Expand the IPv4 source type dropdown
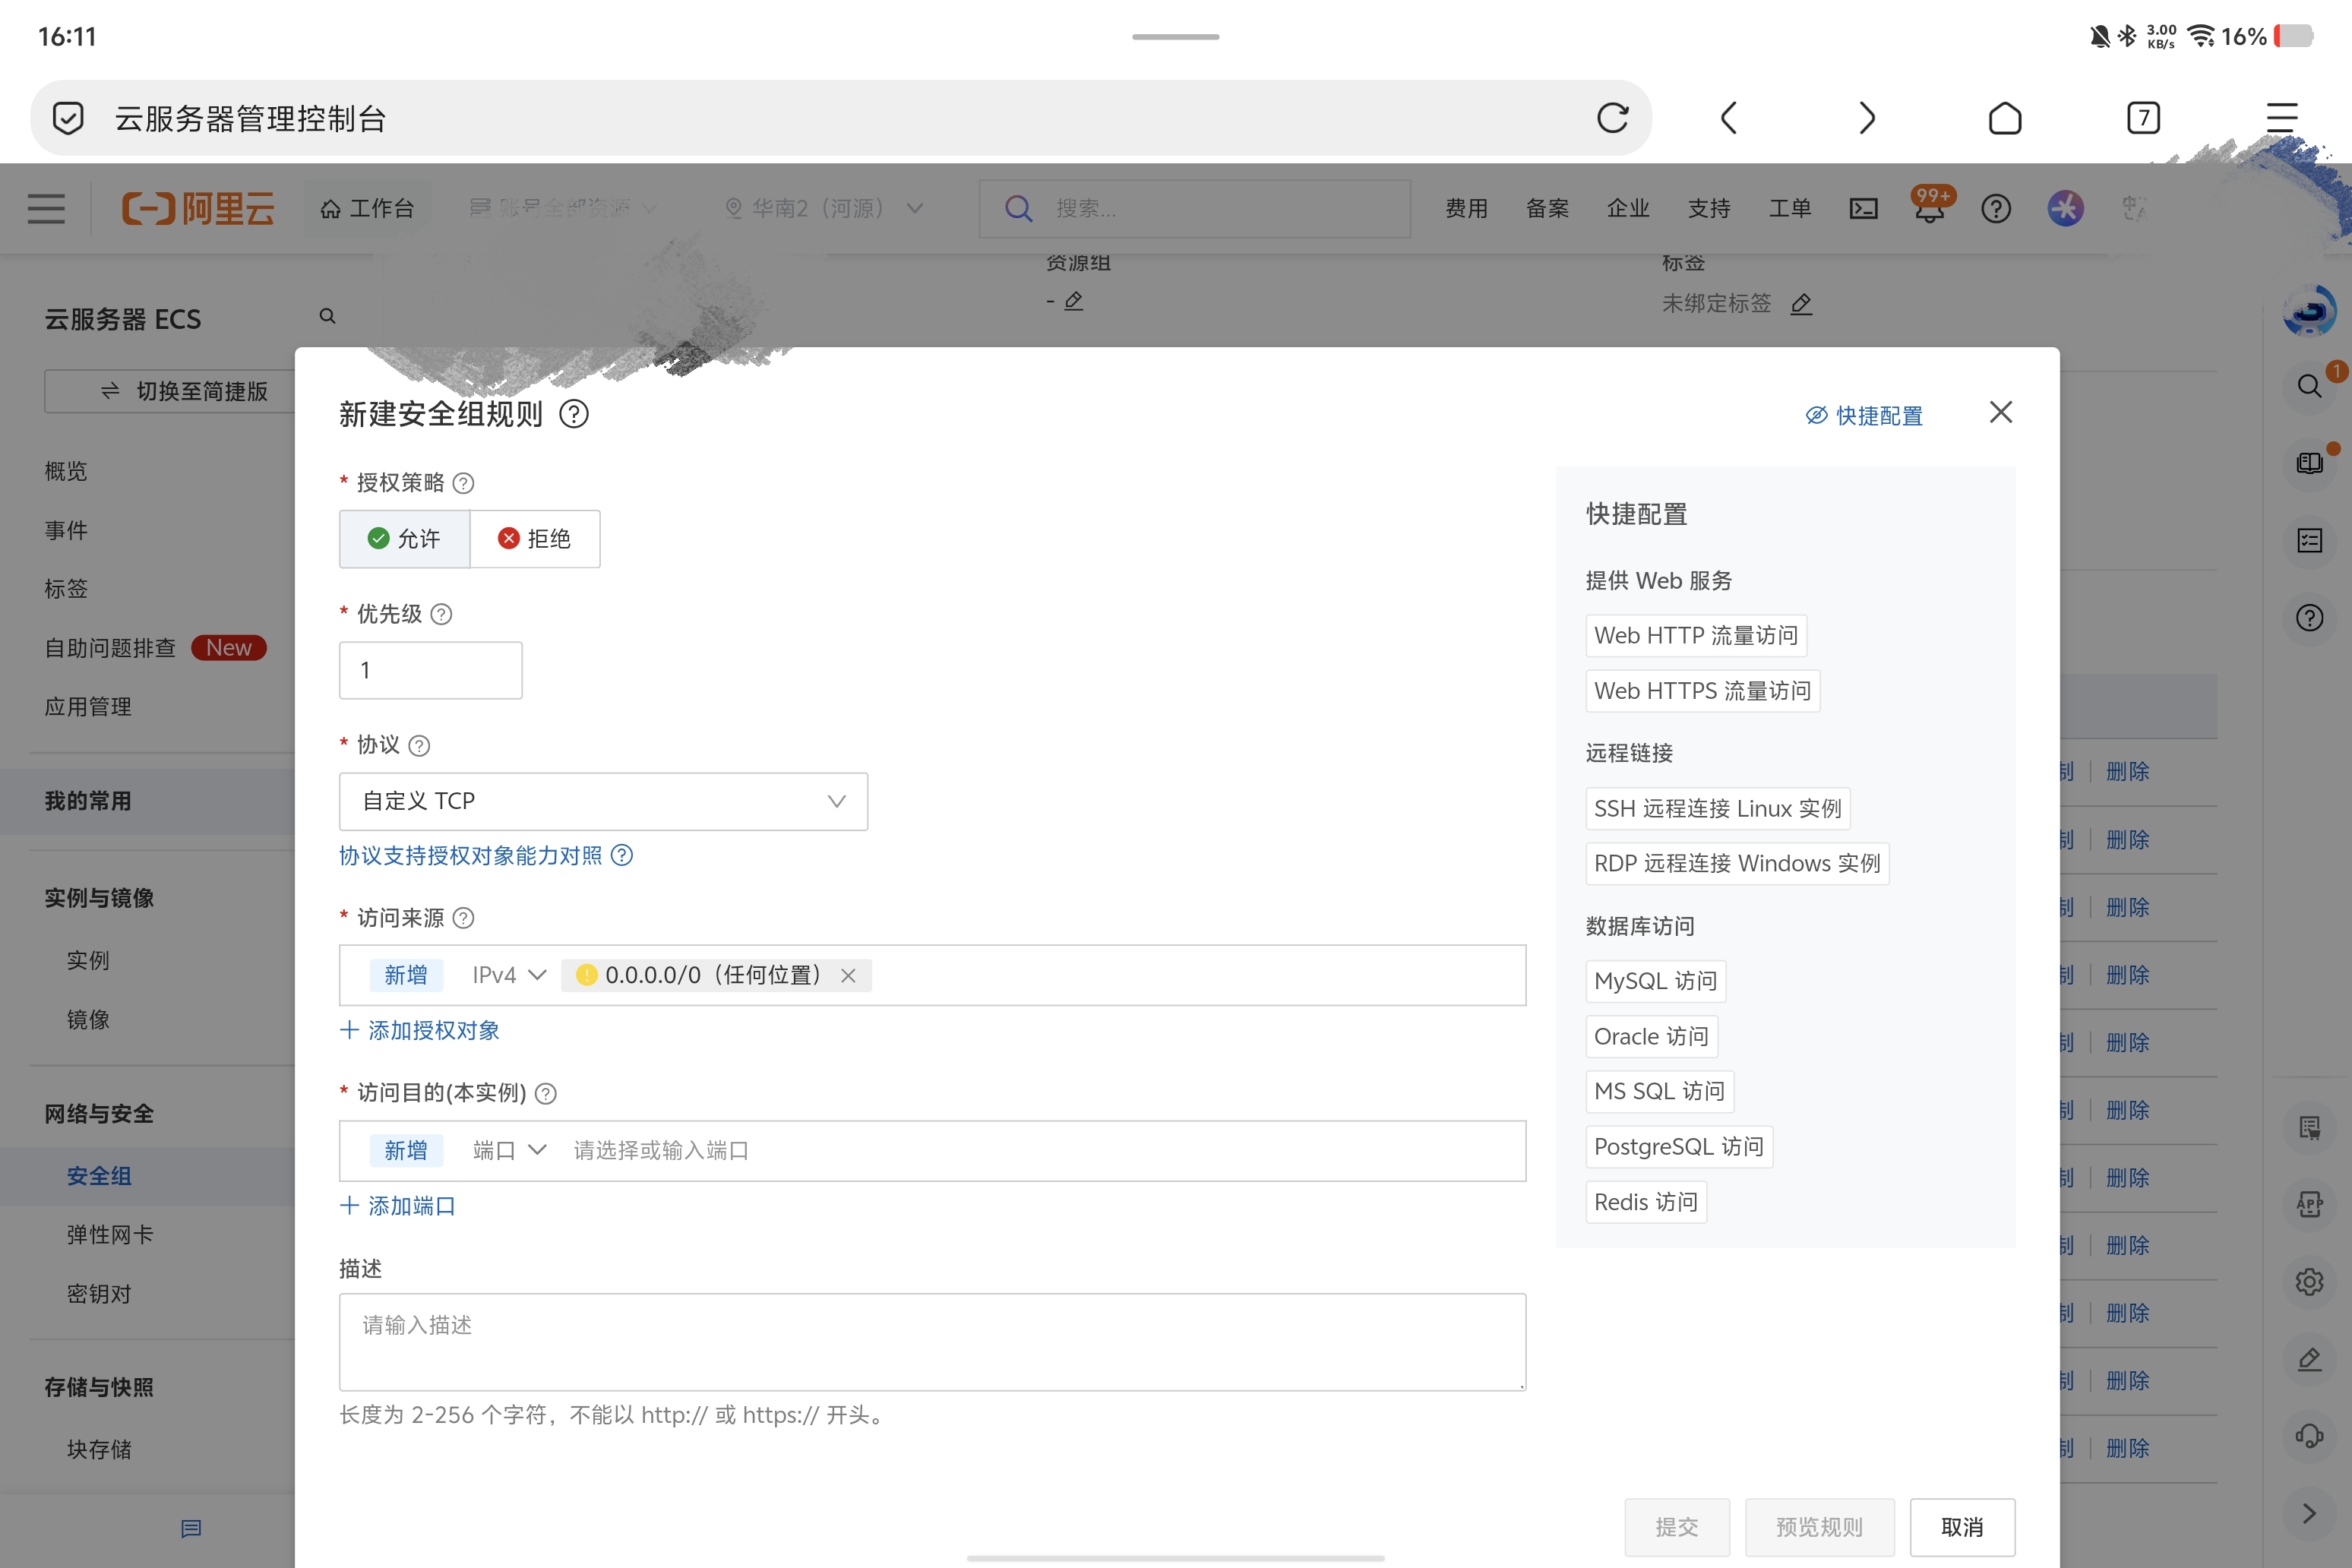 tap(509, 975)
